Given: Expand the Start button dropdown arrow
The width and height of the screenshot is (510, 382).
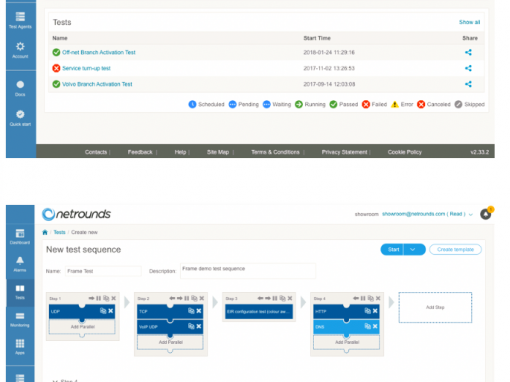Looking at the screenshot, I should pos(413,249).
